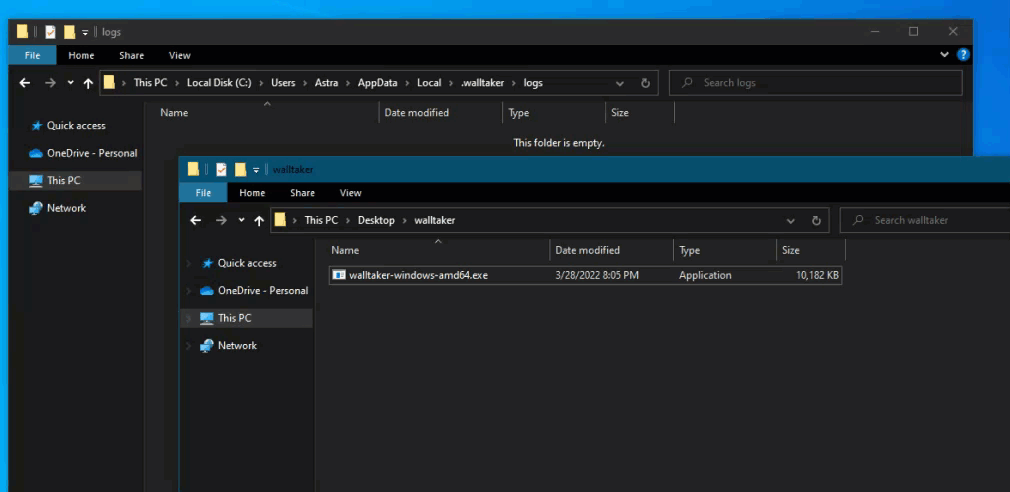Select Network label in the walltaker window sidebar

(x=237, y=346)
